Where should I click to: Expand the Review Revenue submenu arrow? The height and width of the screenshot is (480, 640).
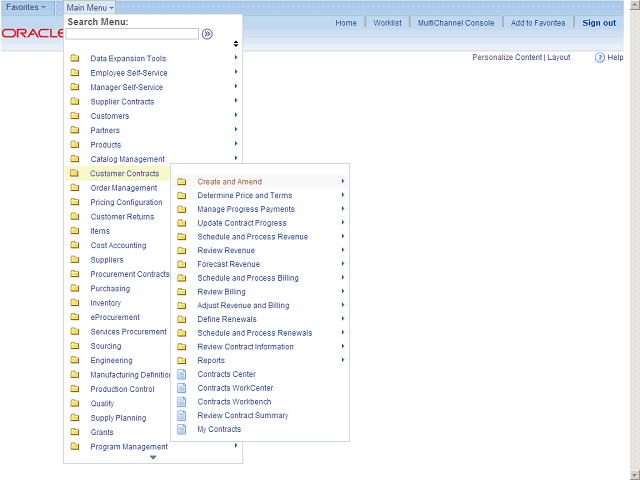point(343,250)
